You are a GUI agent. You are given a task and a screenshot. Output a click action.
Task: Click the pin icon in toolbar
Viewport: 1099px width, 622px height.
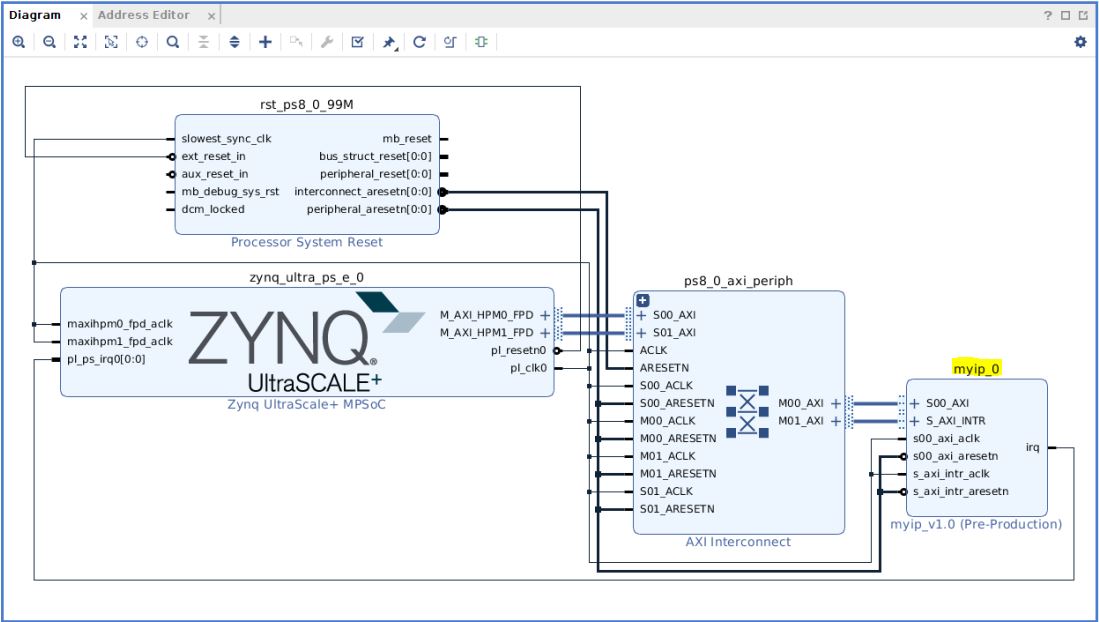click(388, 42)
